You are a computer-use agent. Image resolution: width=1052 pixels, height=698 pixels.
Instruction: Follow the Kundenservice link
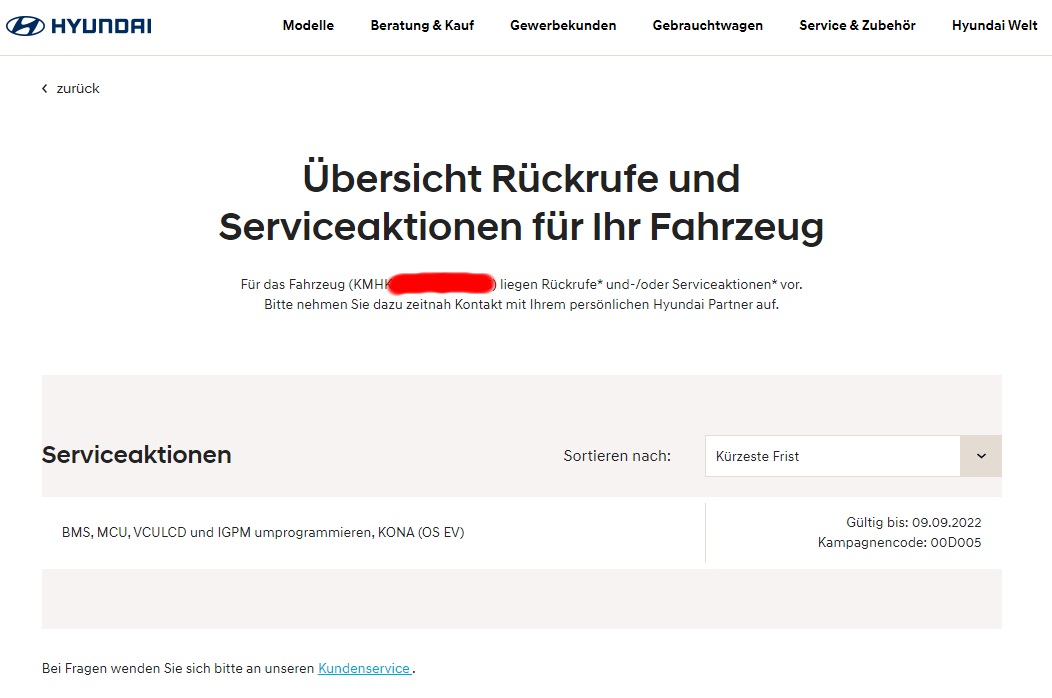point(364,668)
